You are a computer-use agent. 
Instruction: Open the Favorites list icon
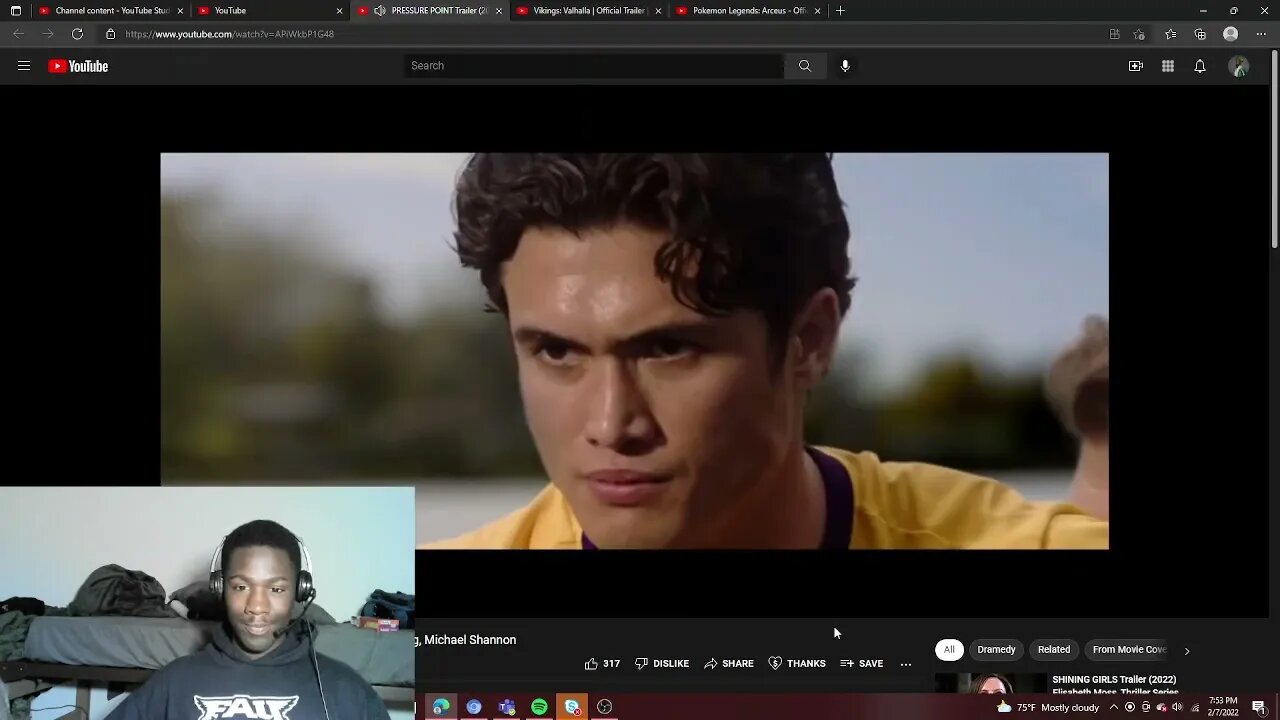tap(1170, 34)
